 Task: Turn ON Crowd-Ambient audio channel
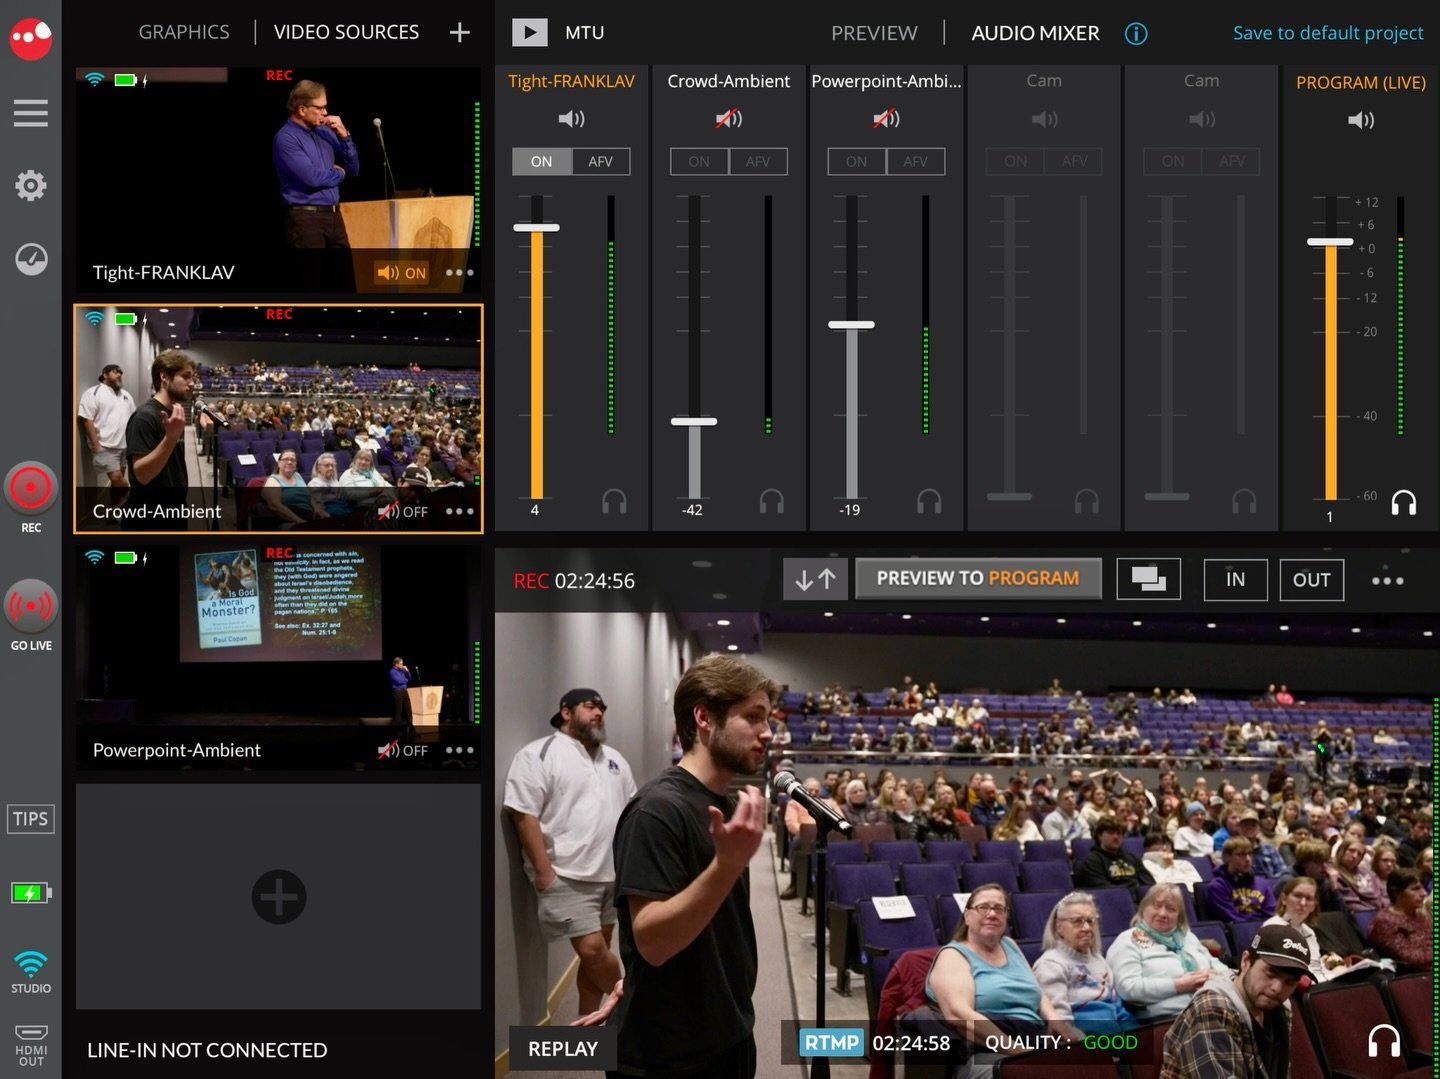click(699, 161)
